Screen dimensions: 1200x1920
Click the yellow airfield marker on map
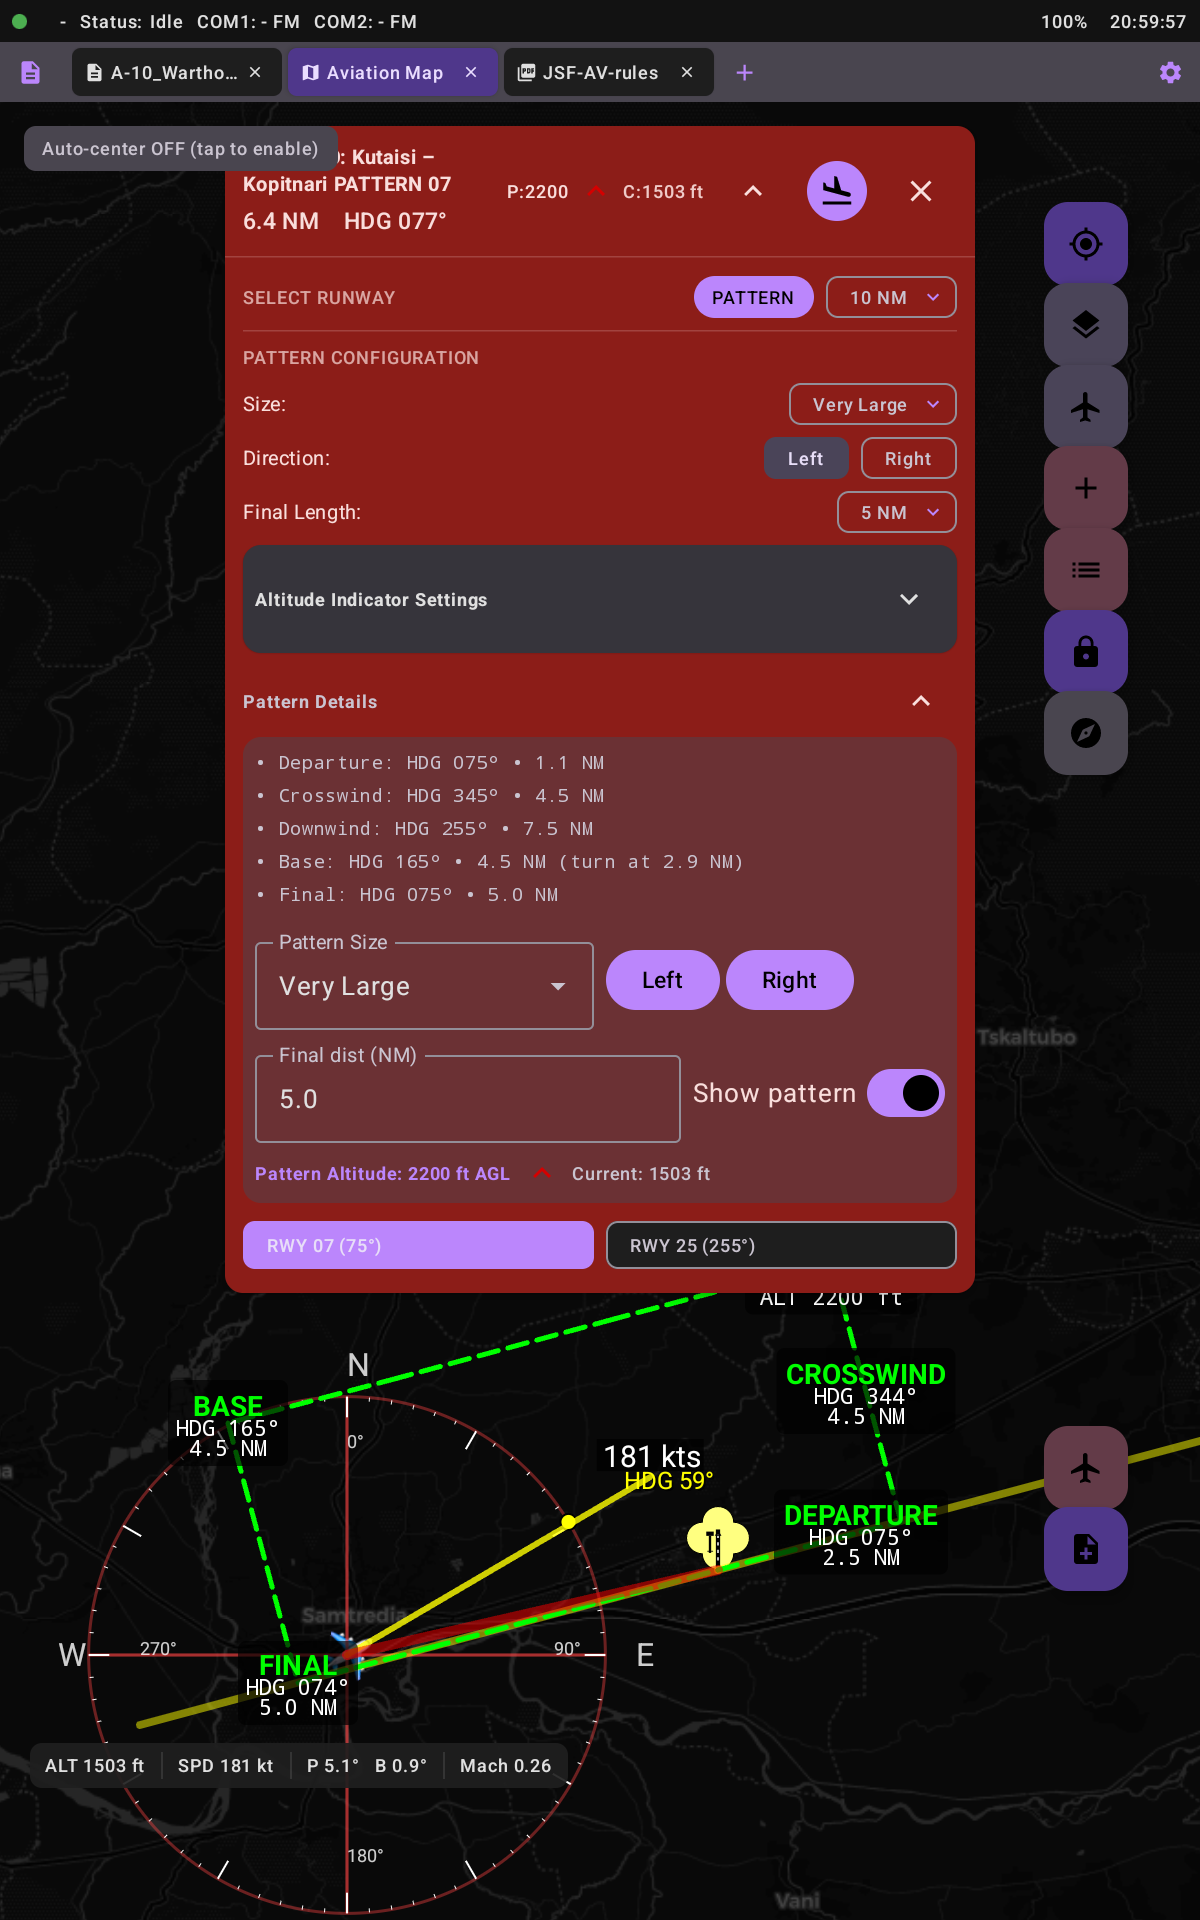[x=717, y=1538]
